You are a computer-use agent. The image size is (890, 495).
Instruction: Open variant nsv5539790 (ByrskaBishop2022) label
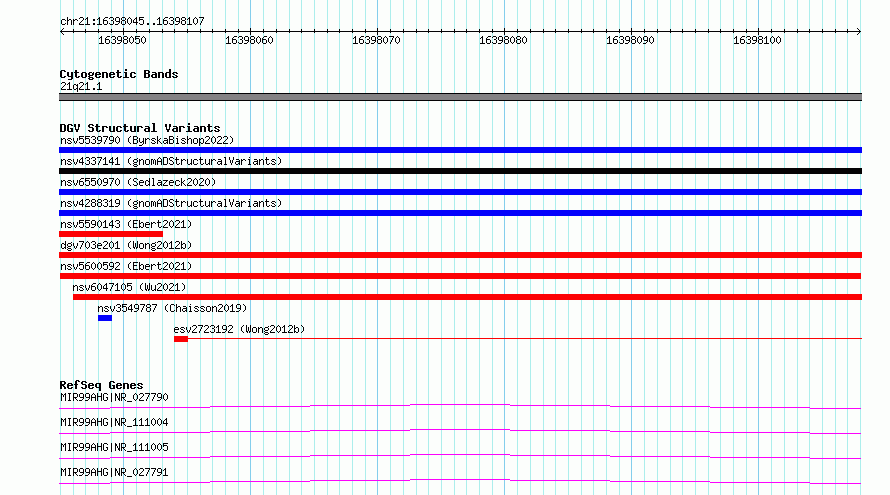147,140
